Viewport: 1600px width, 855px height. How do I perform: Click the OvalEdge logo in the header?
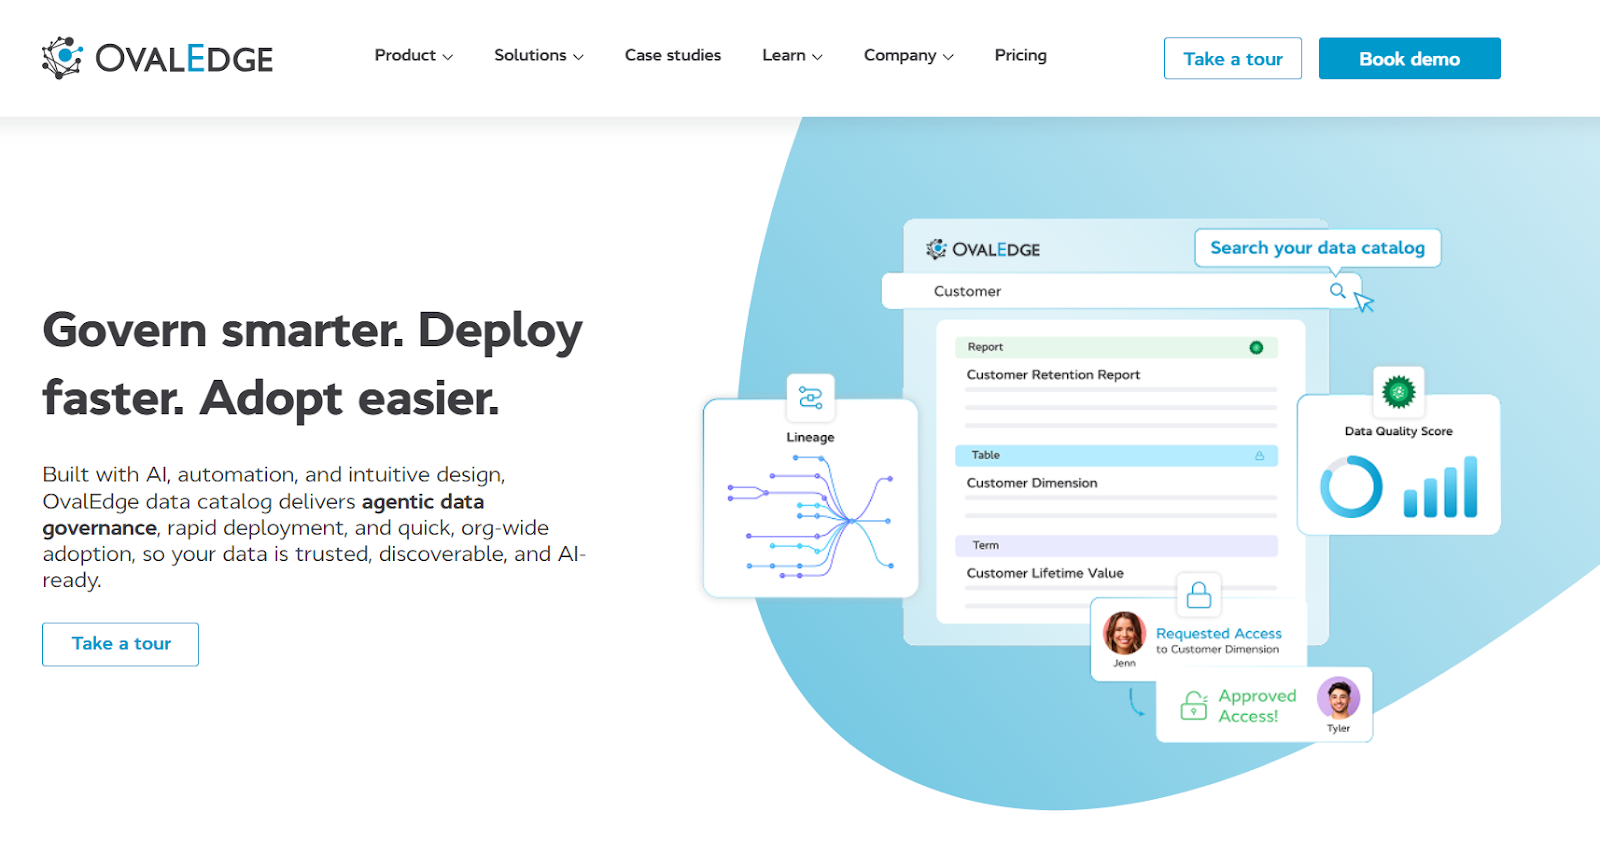click(x=157, y=58)
